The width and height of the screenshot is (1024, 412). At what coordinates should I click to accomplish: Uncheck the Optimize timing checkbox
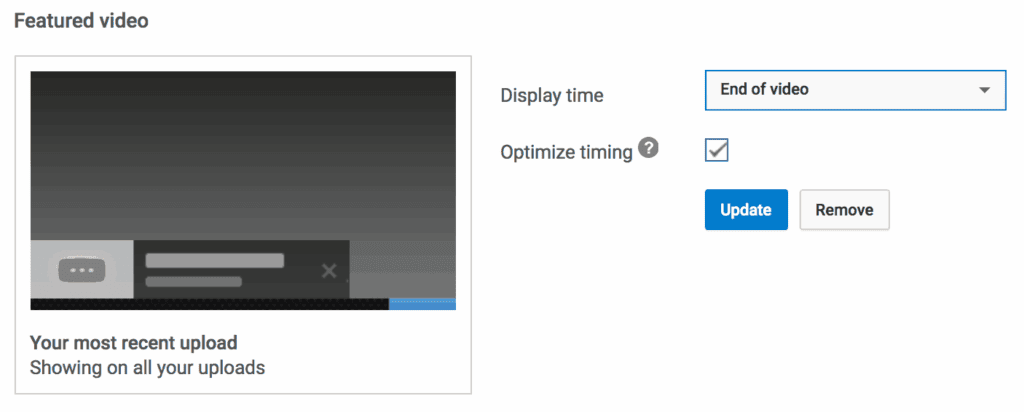click(x=717, y=151)
